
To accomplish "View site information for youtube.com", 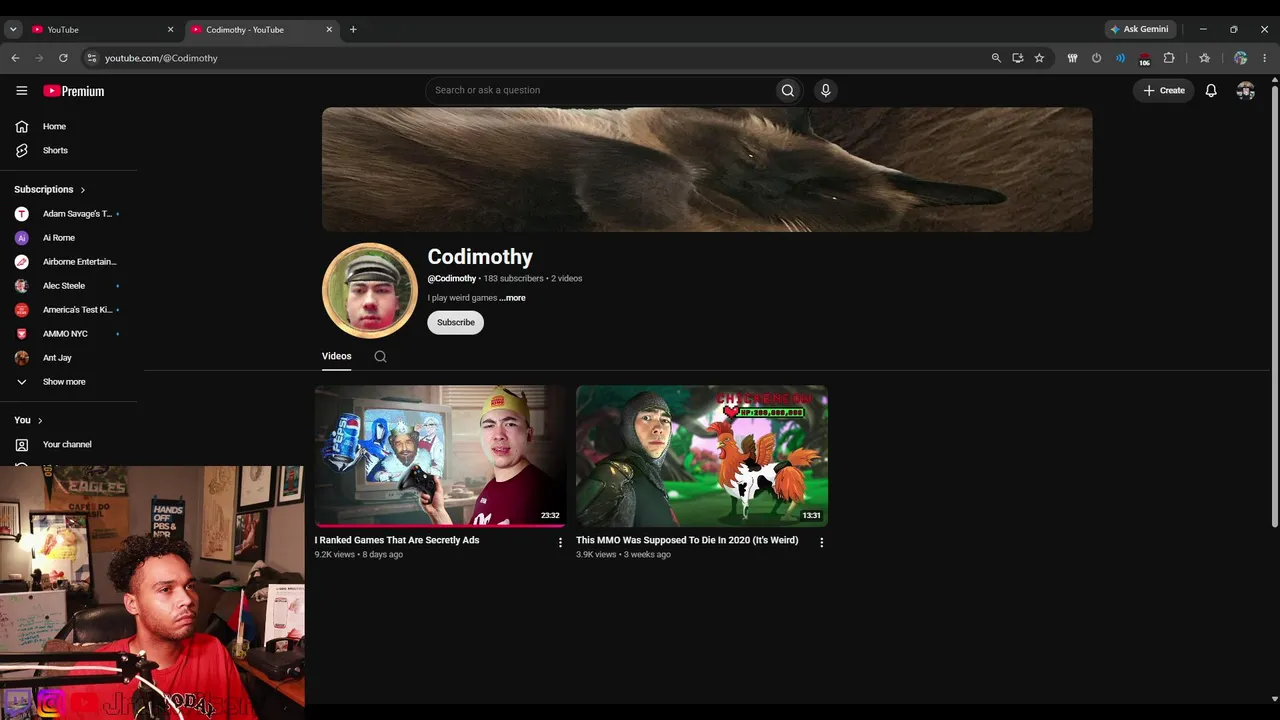I will 91,58.
